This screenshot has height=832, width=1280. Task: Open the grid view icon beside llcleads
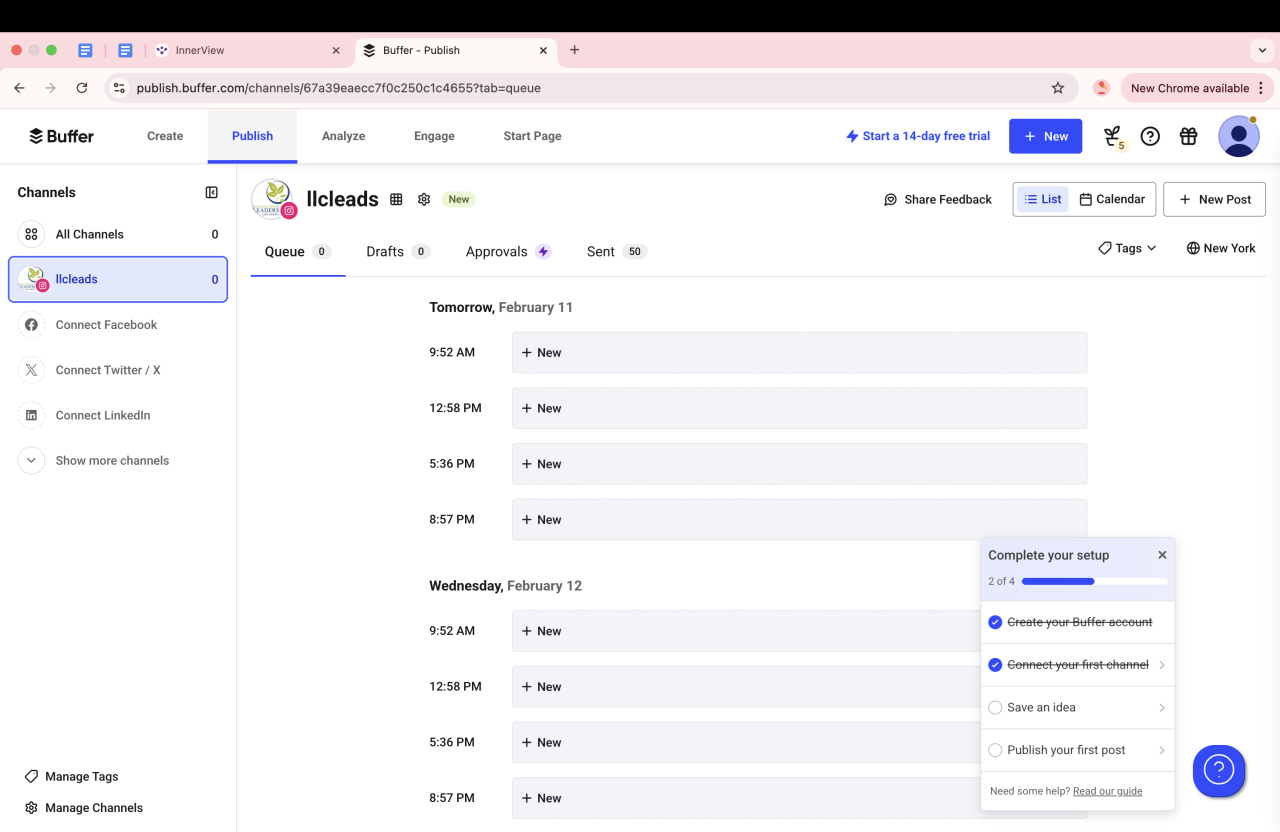[x=396, y=199]
